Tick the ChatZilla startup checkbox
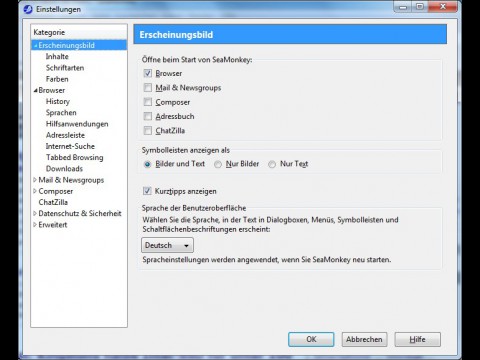480x360 pixels. [x=148, y=131]
